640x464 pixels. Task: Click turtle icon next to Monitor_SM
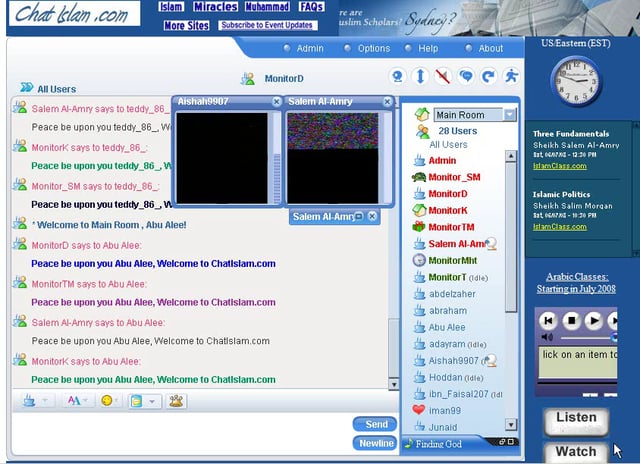pos(419,177)
